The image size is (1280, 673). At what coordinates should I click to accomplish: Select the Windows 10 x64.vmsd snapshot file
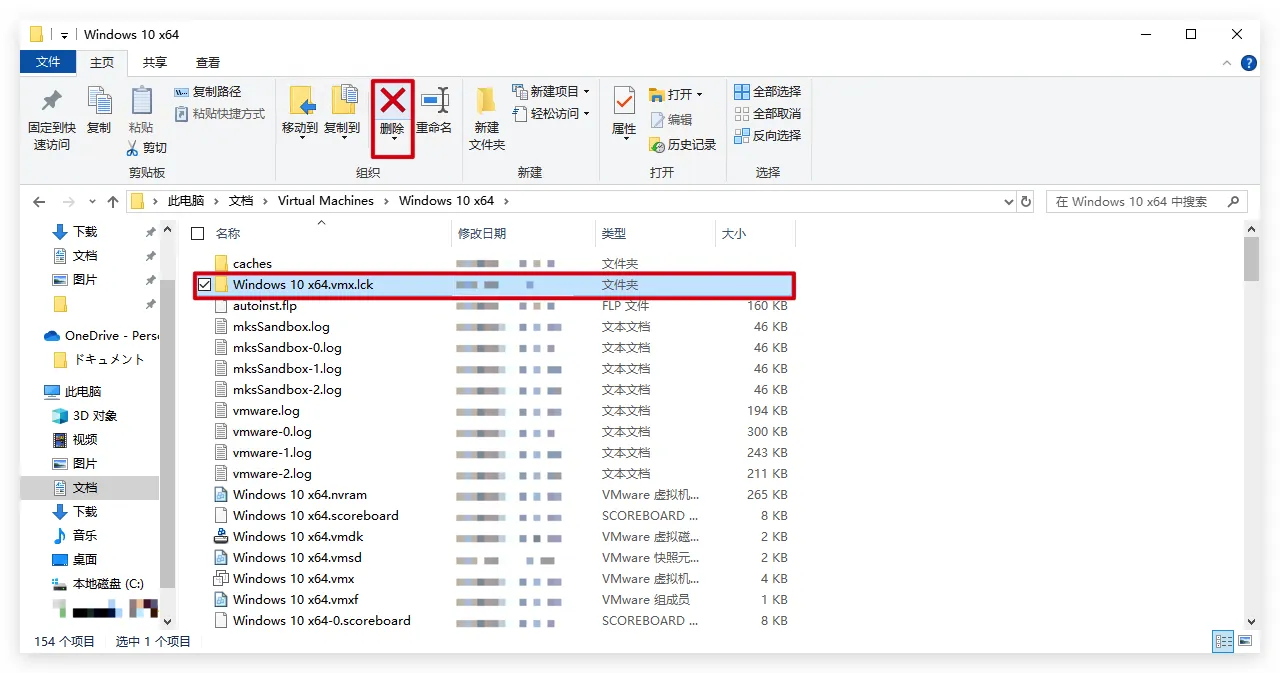point(297,558)
